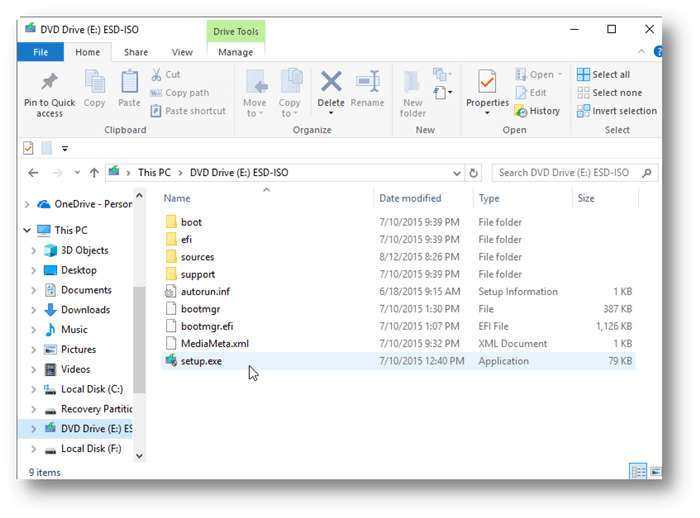Screen dimensions: 700x518
Task: Click the Copy ribbon icon
Action: [94, 83]
